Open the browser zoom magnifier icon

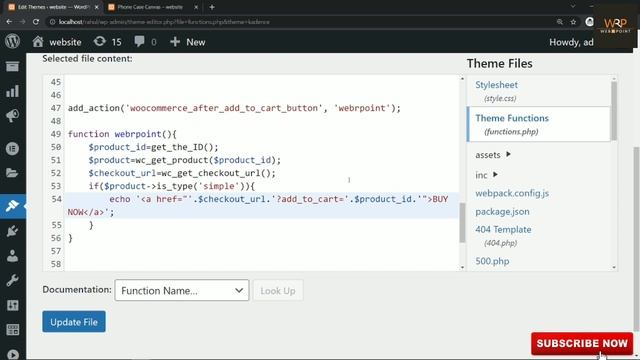(x=560, y=22)
